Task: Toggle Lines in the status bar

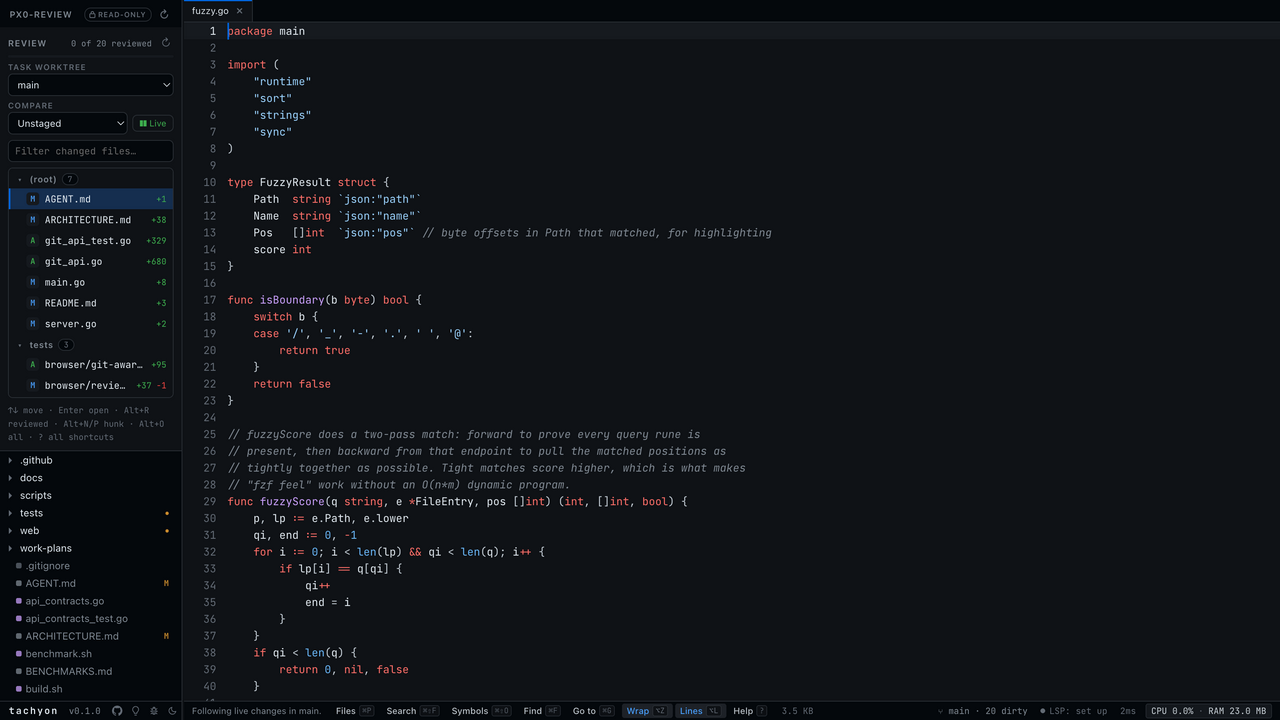Action: 700,711
